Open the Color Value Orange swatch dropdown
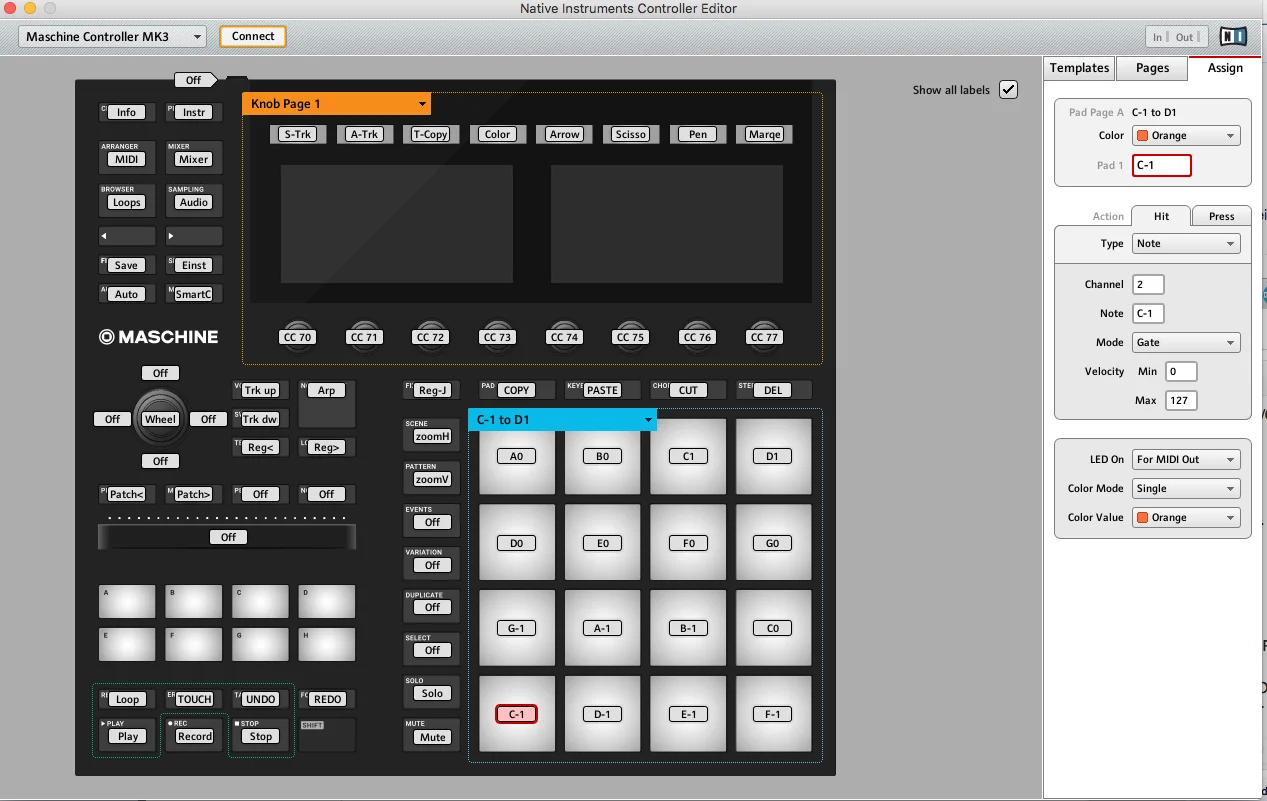Viewport: 1267px width, 801px height. [1186, 517]
